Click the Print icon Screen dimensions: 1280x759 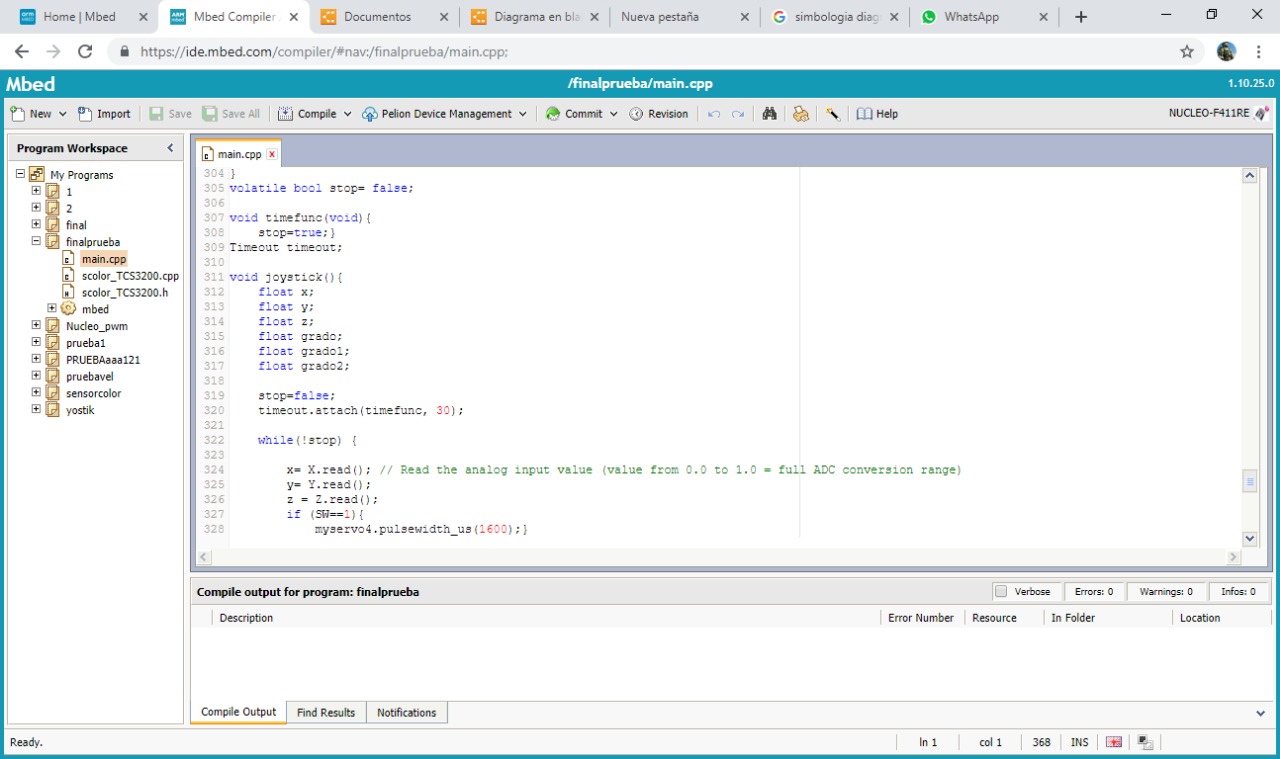(800, 114)
